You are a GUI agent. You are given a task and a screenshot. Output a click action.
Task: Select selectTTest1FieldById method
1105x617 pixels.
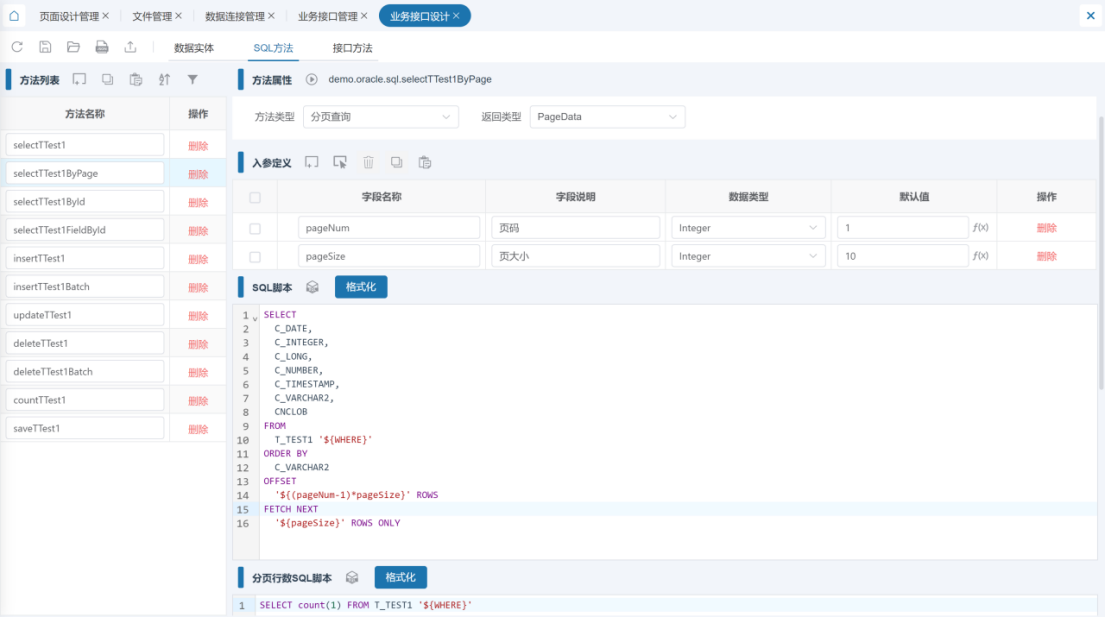pyautogui.click(x=85, y=230)
